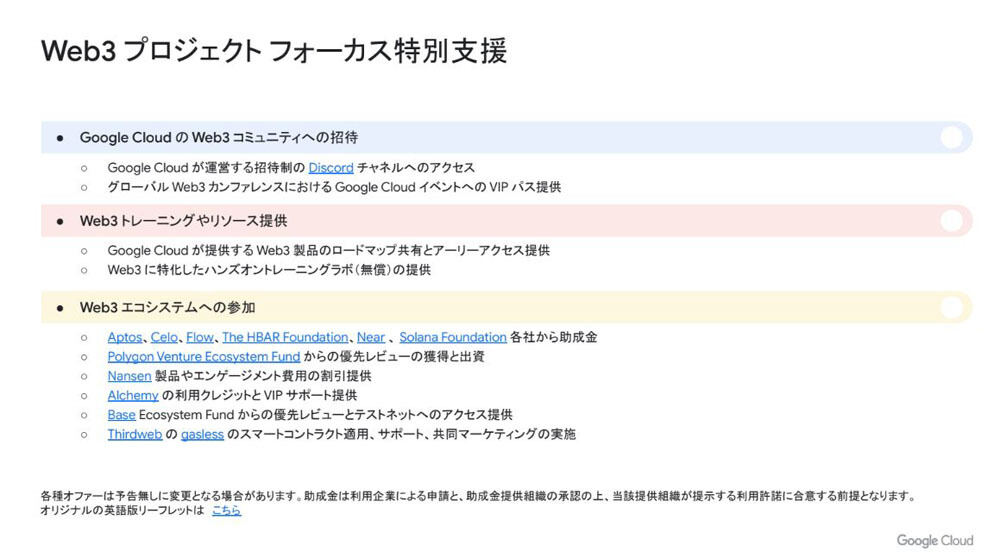Open Polygon Venture Ecosystem Fund link
The height and width of the screenshot is (558, 1000).
coord(203,356)
